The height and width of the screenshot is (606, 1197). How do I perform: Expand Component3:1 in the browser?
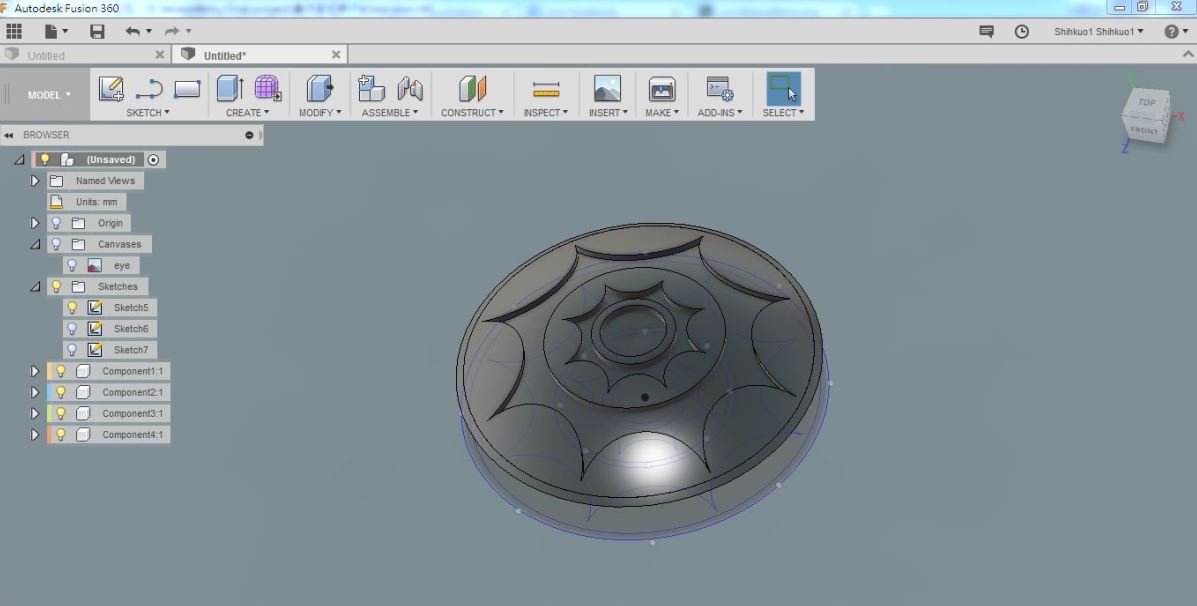(x=34, y=413)
